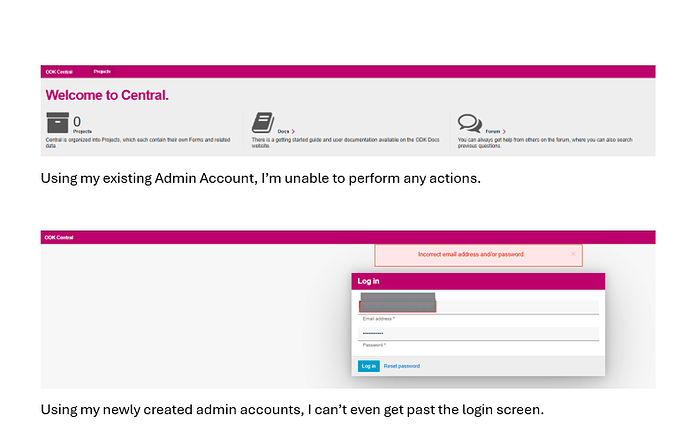Open the Projects tab in top navbar

102,72
